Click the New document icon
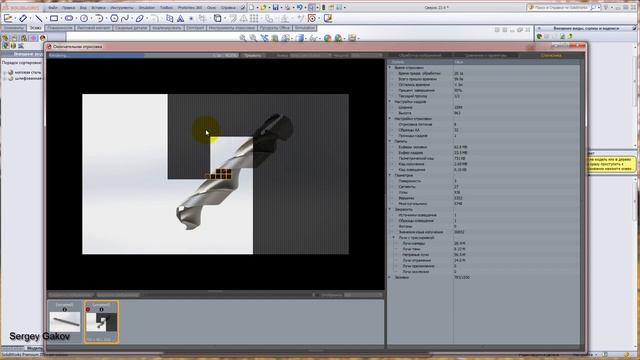Image resolution: width=640 pixels, height=360 pixels. coord(251,7)
